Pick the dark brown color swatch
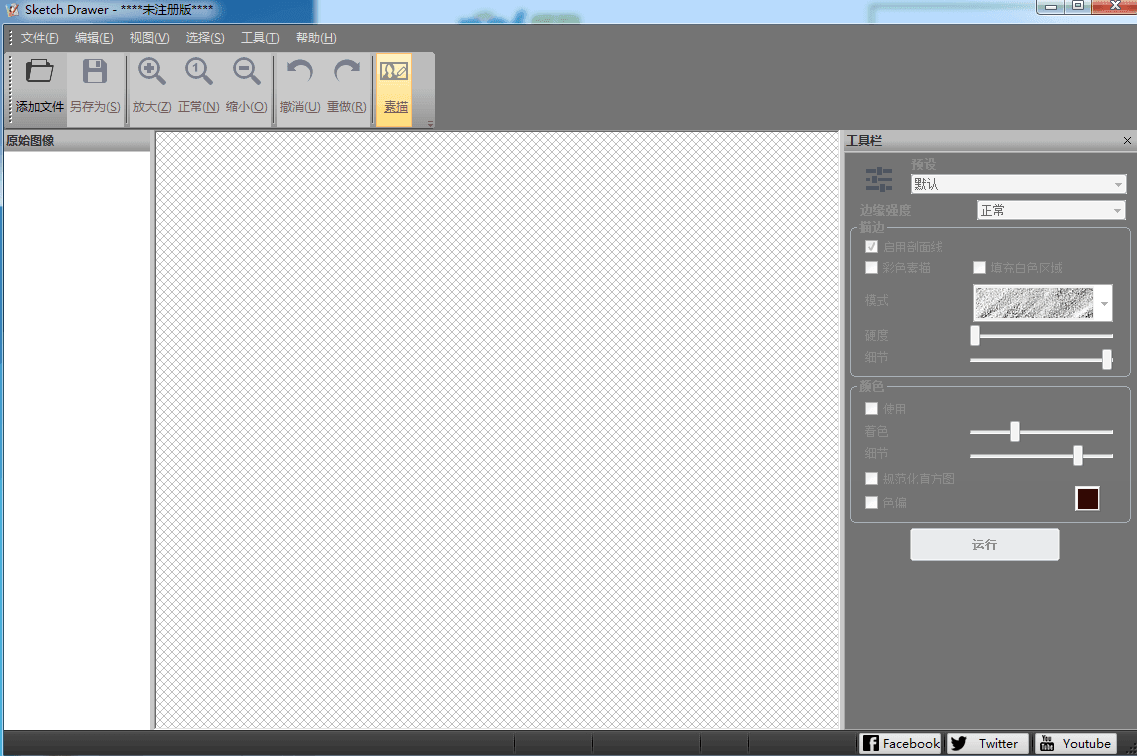The image size is (1137, 756). (x=1087, y=499)
